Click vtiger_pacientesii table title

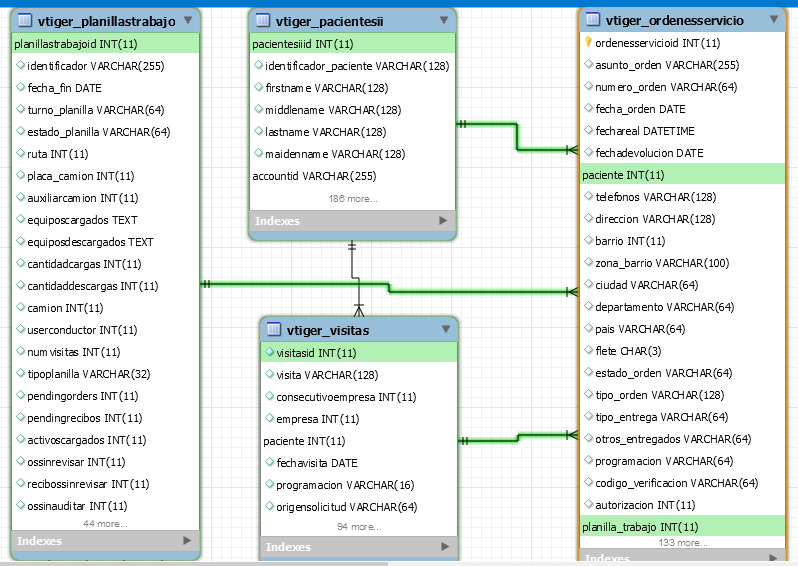click(x=329, y=21)
